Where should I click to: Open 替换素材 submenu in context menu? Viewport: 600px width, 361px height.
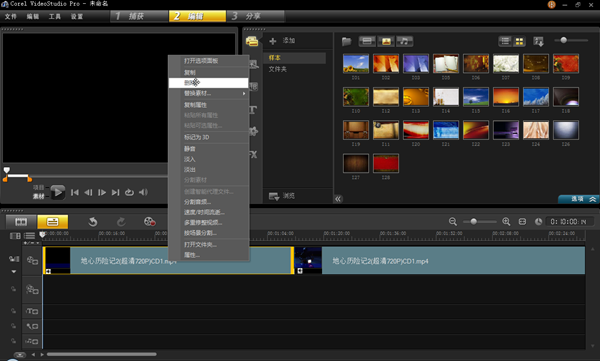(x=209, y=93)
